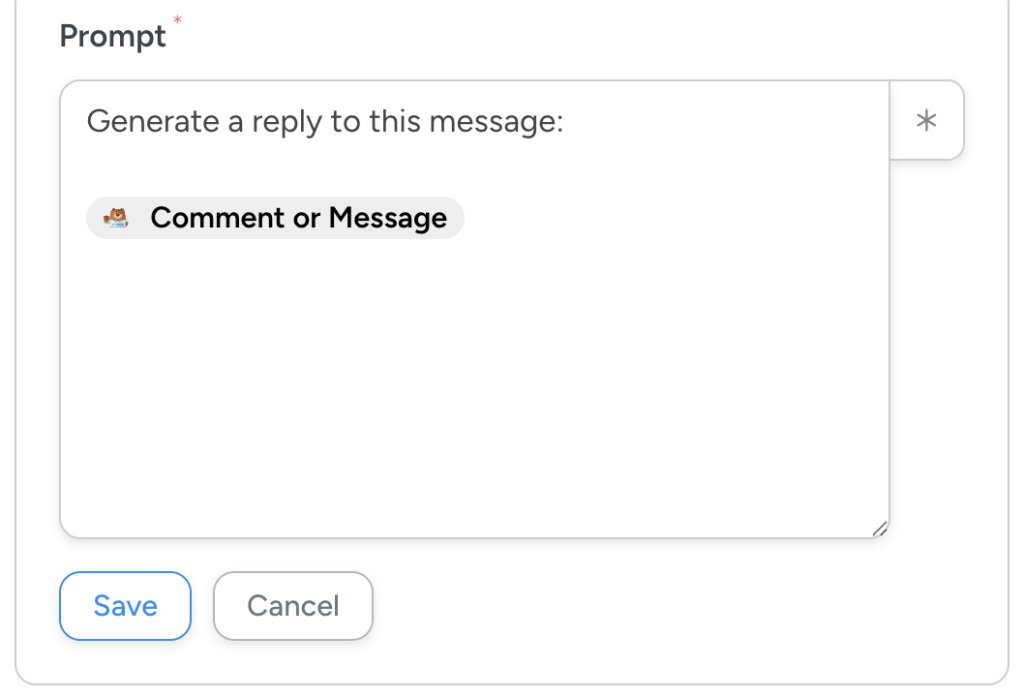Viewport: 1024px width, 697px height.
Task: Select the rounded token pill in the prompt
Action: [x=275, y=217]
